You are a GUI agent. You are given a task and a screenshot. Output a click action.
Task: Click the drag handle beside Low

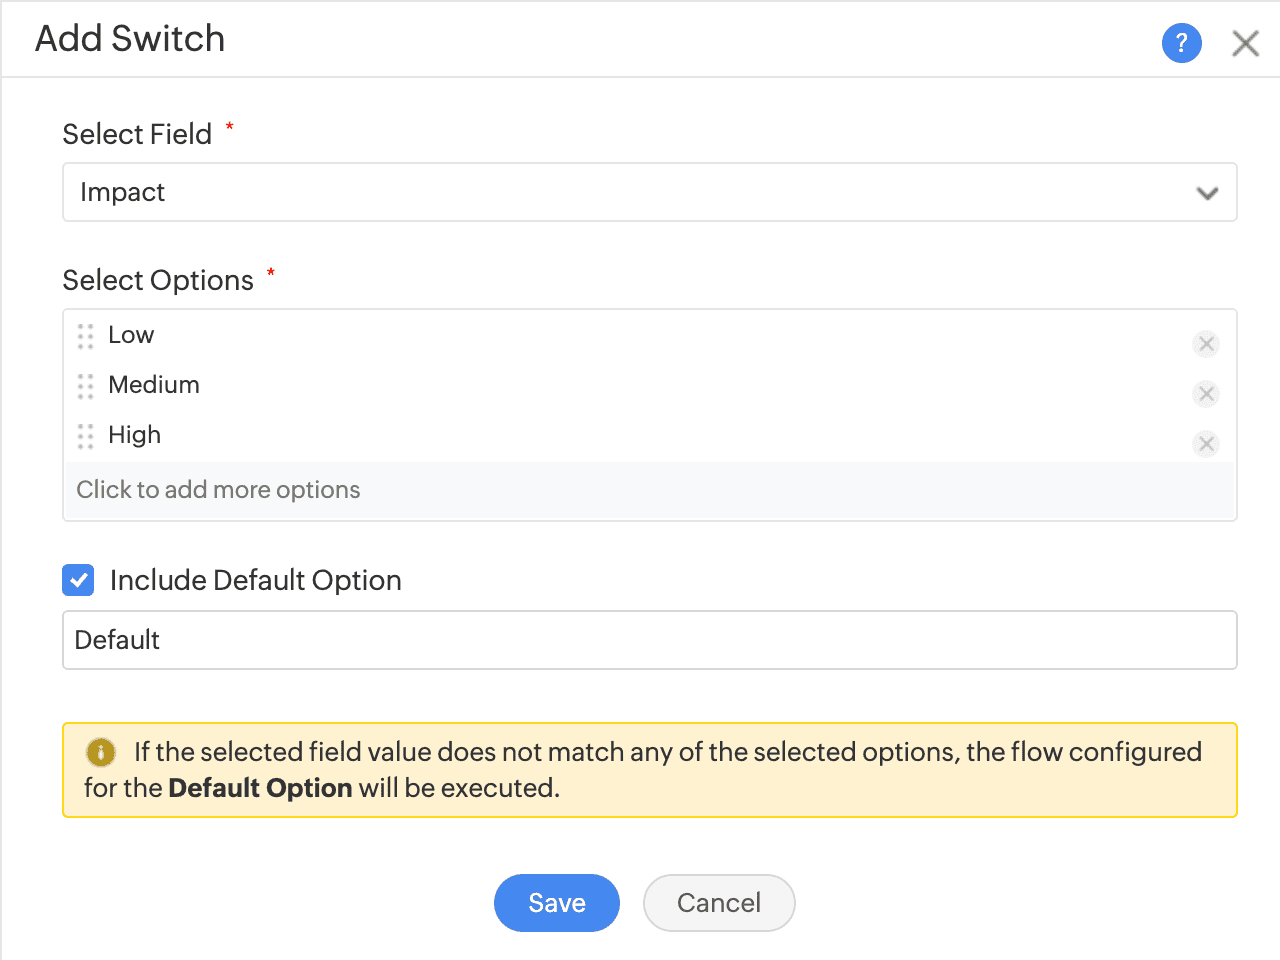[x=86, y=336]
